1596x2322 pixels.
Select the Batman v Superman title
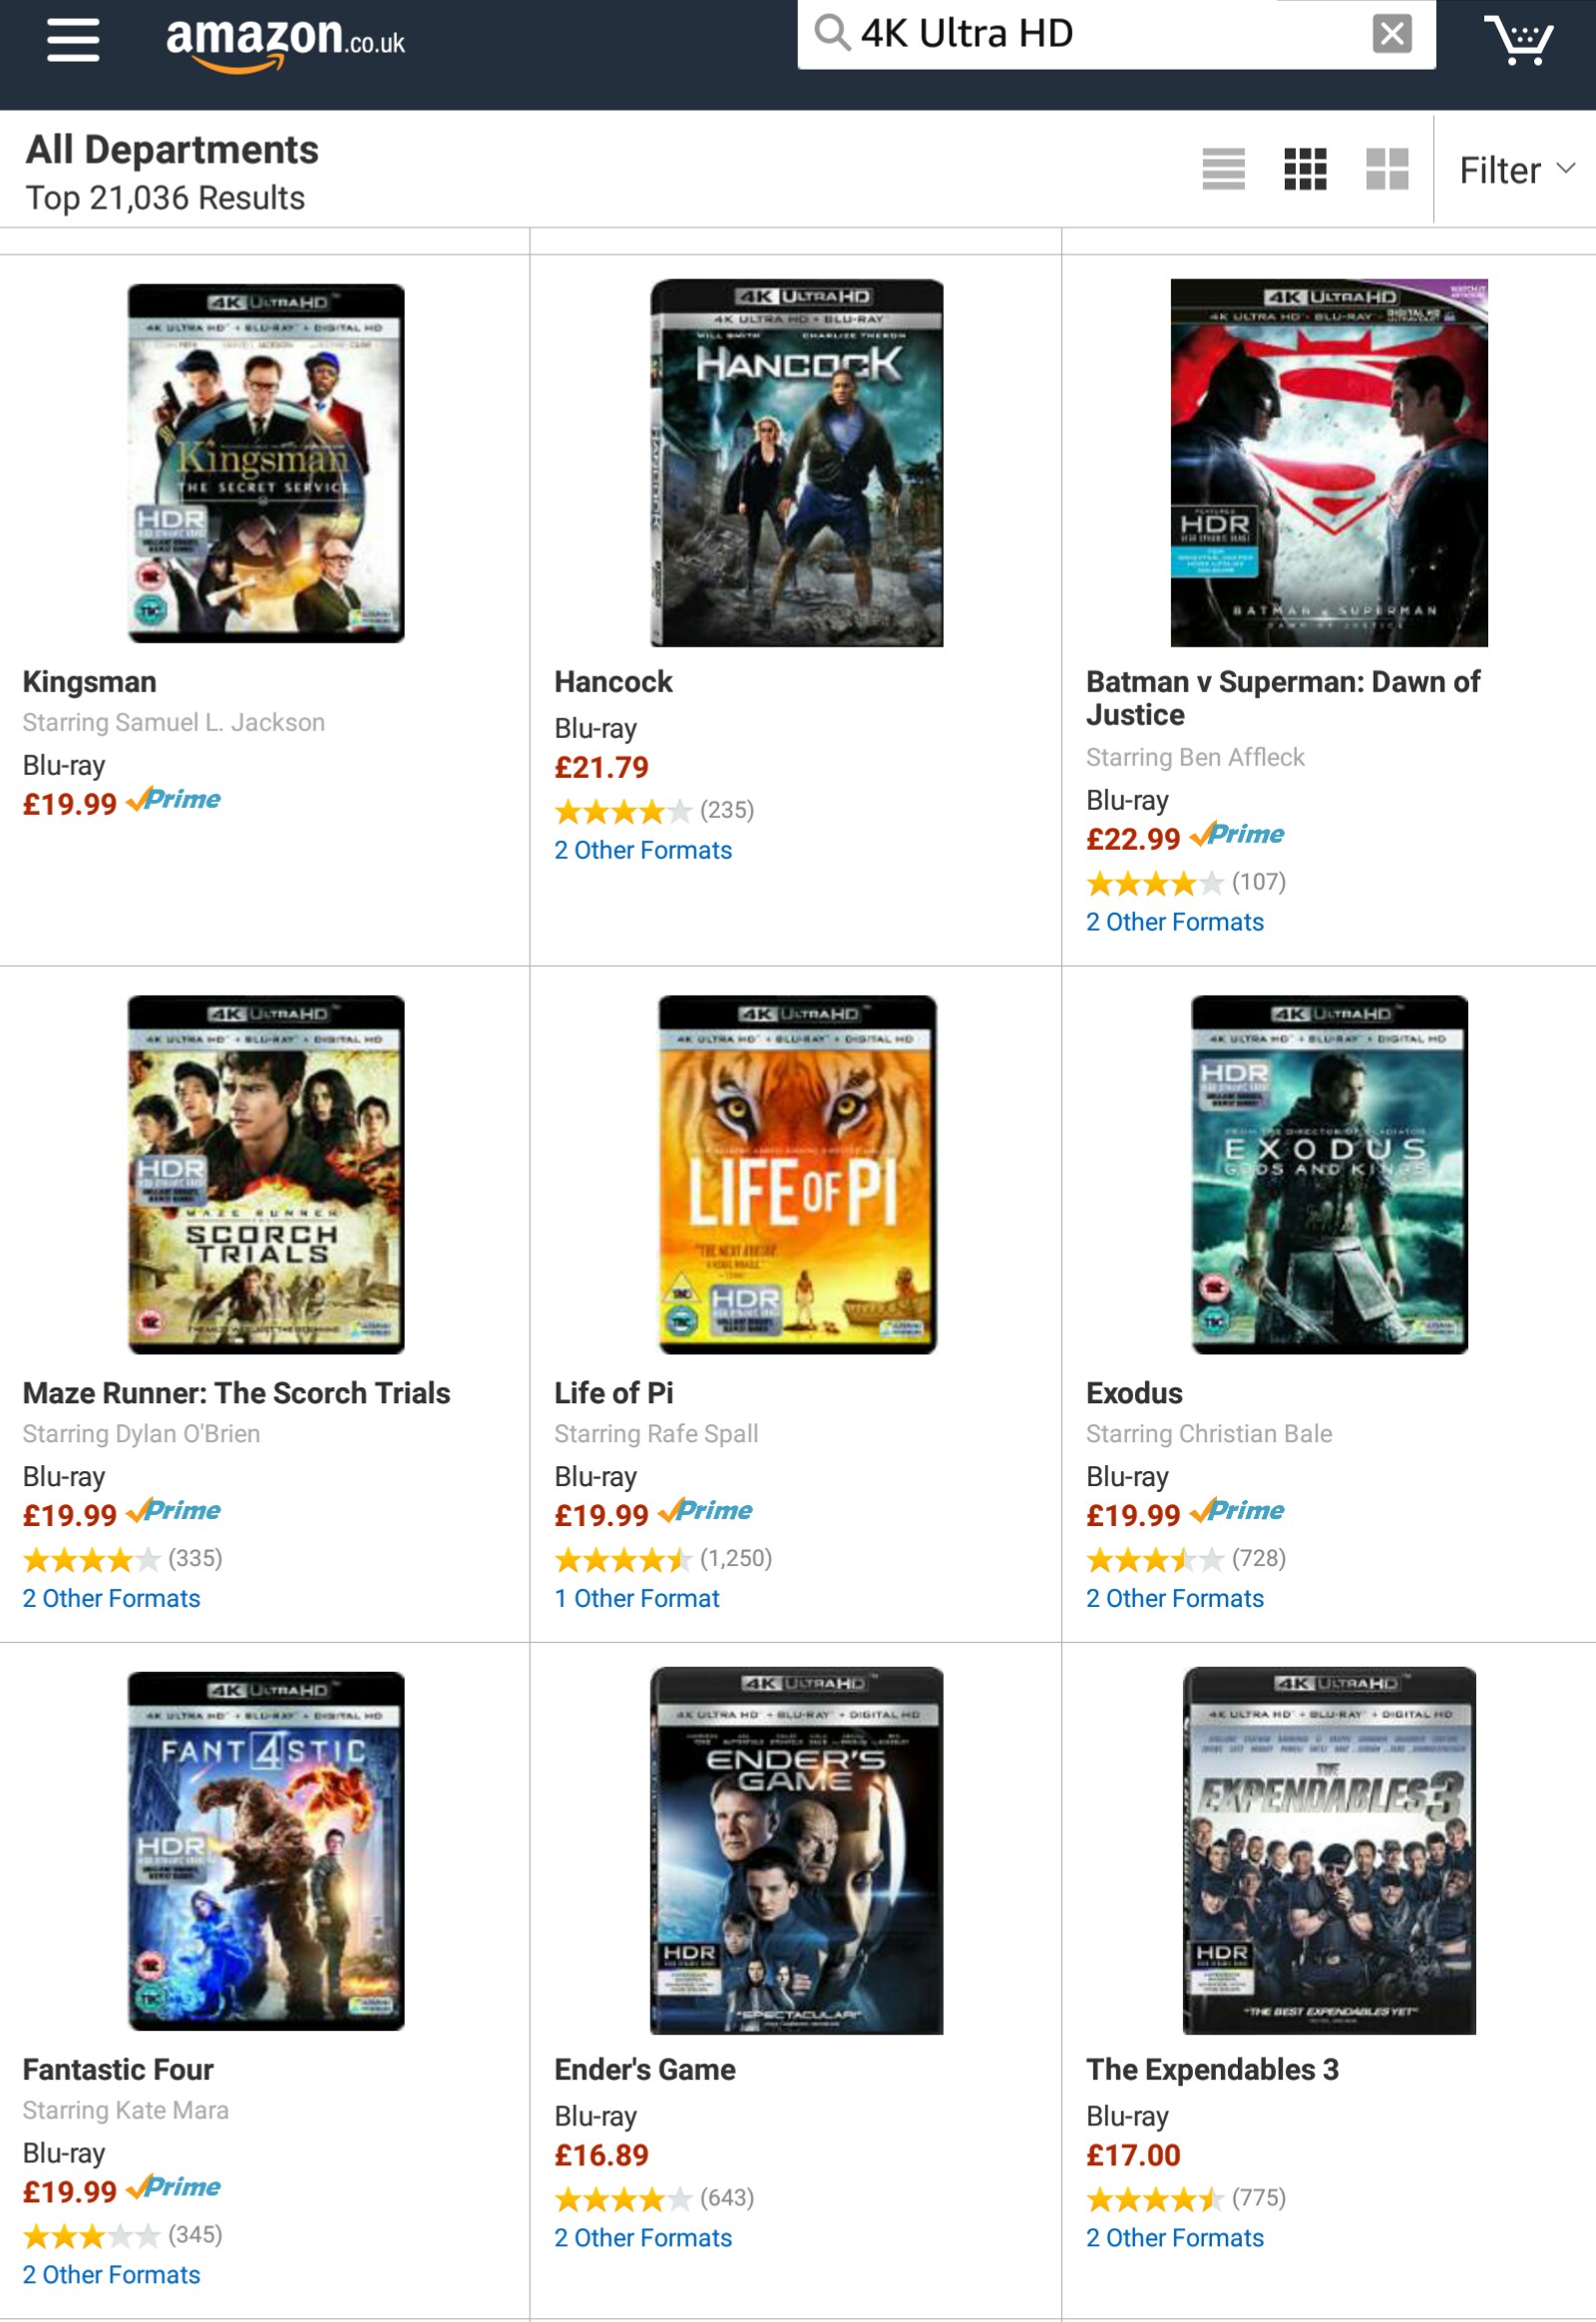(x=1283, y=698)
